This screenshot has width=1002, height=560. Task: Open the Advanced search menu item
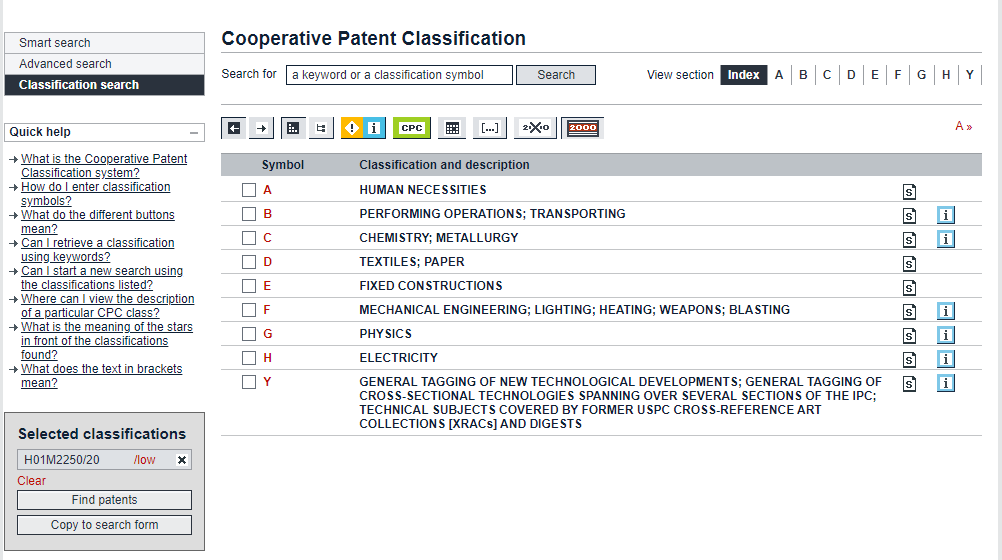pos(65,64)
